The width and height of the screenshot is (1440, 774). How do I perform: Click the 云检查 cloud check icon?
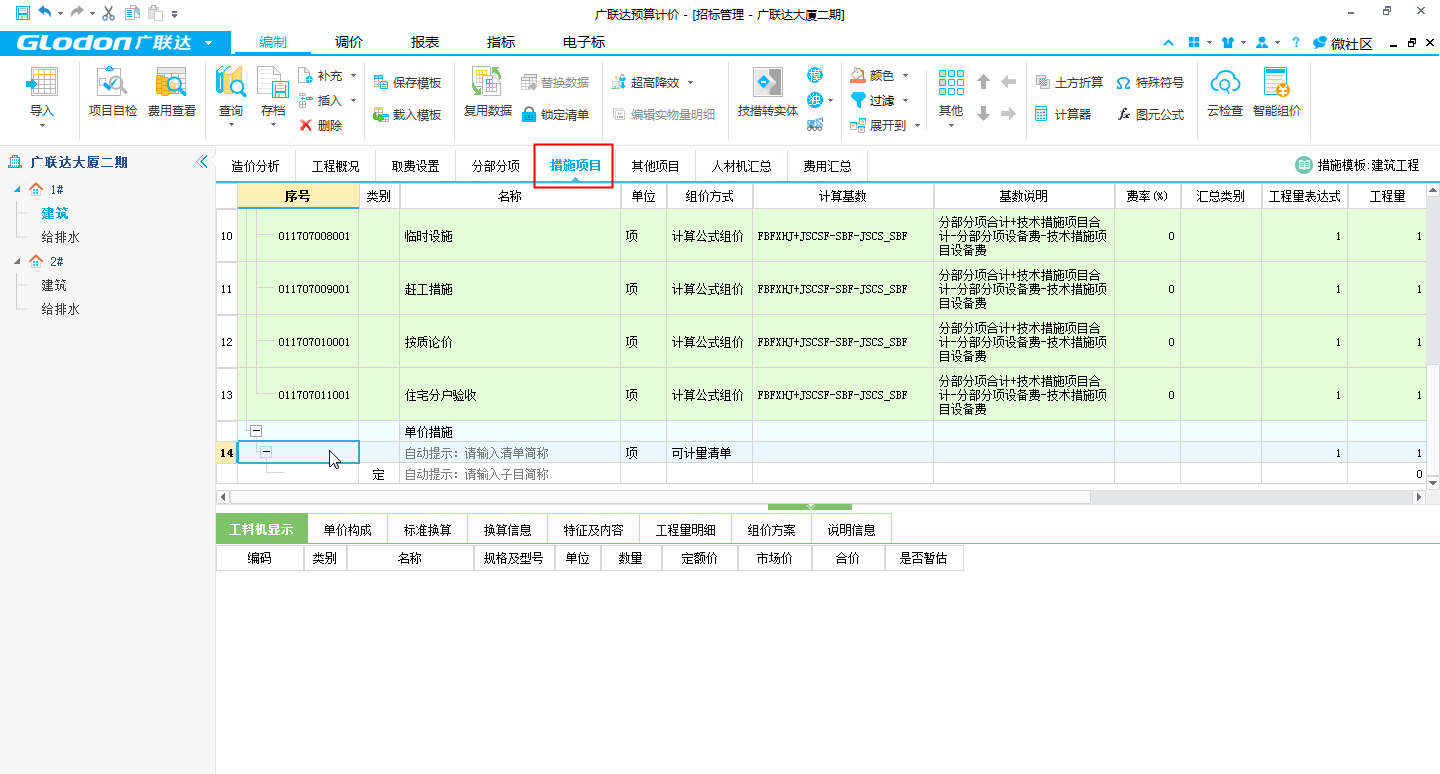[1225, 92]
